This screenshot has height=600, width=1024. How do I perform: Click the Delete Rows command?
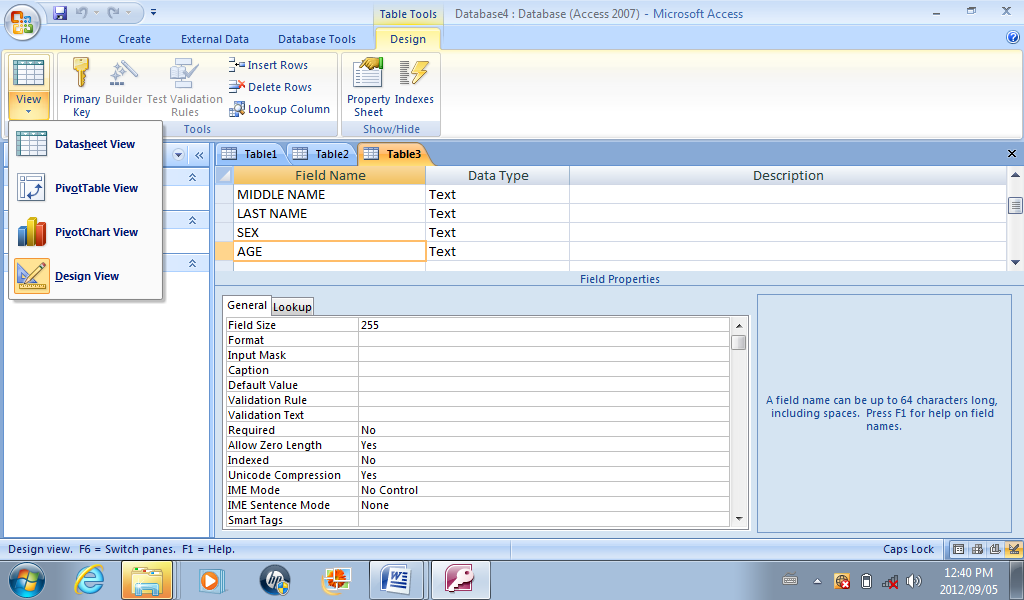pos(270,87)
